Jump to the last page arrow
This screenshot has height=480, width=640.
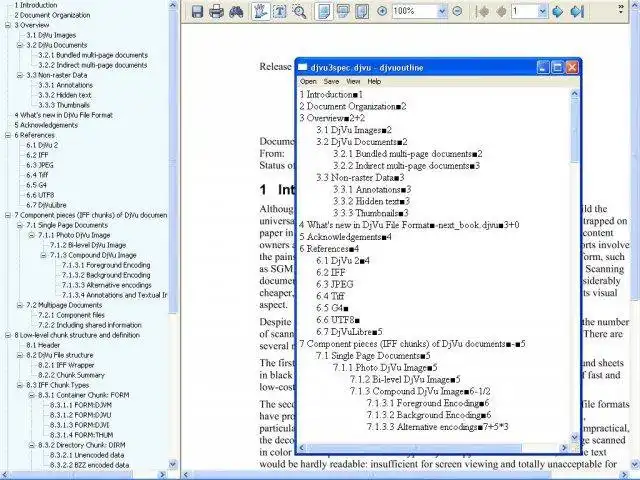[577, 11]
